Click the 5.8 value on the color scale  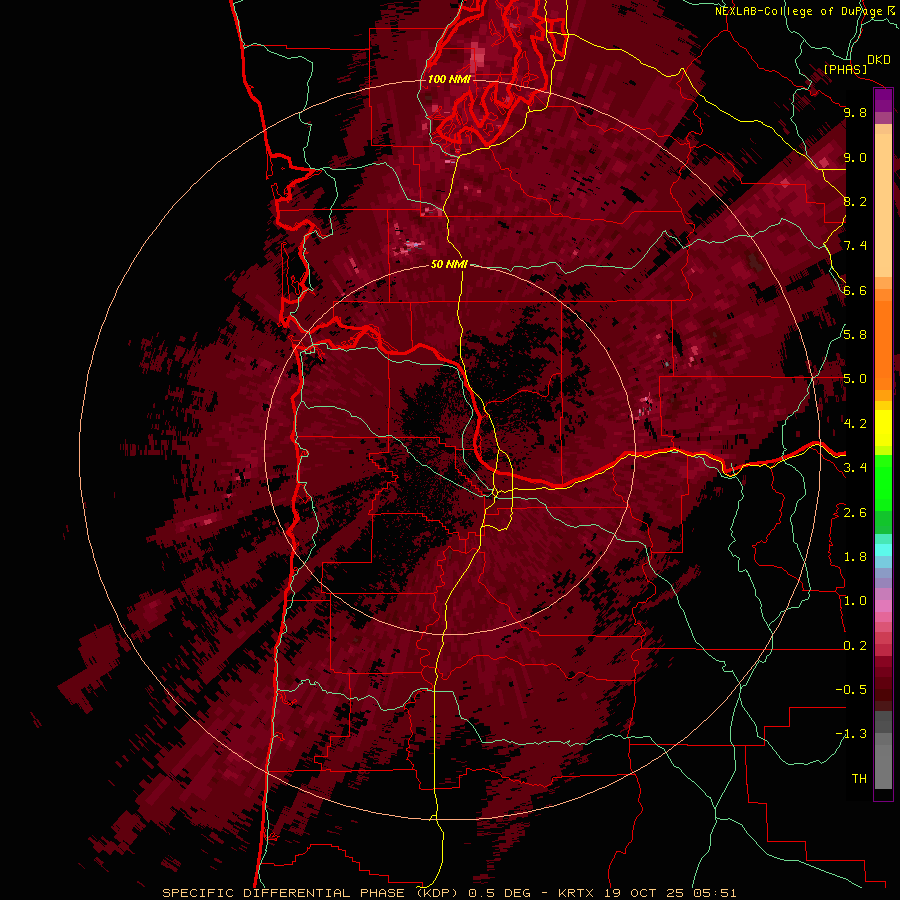(855, 335)
